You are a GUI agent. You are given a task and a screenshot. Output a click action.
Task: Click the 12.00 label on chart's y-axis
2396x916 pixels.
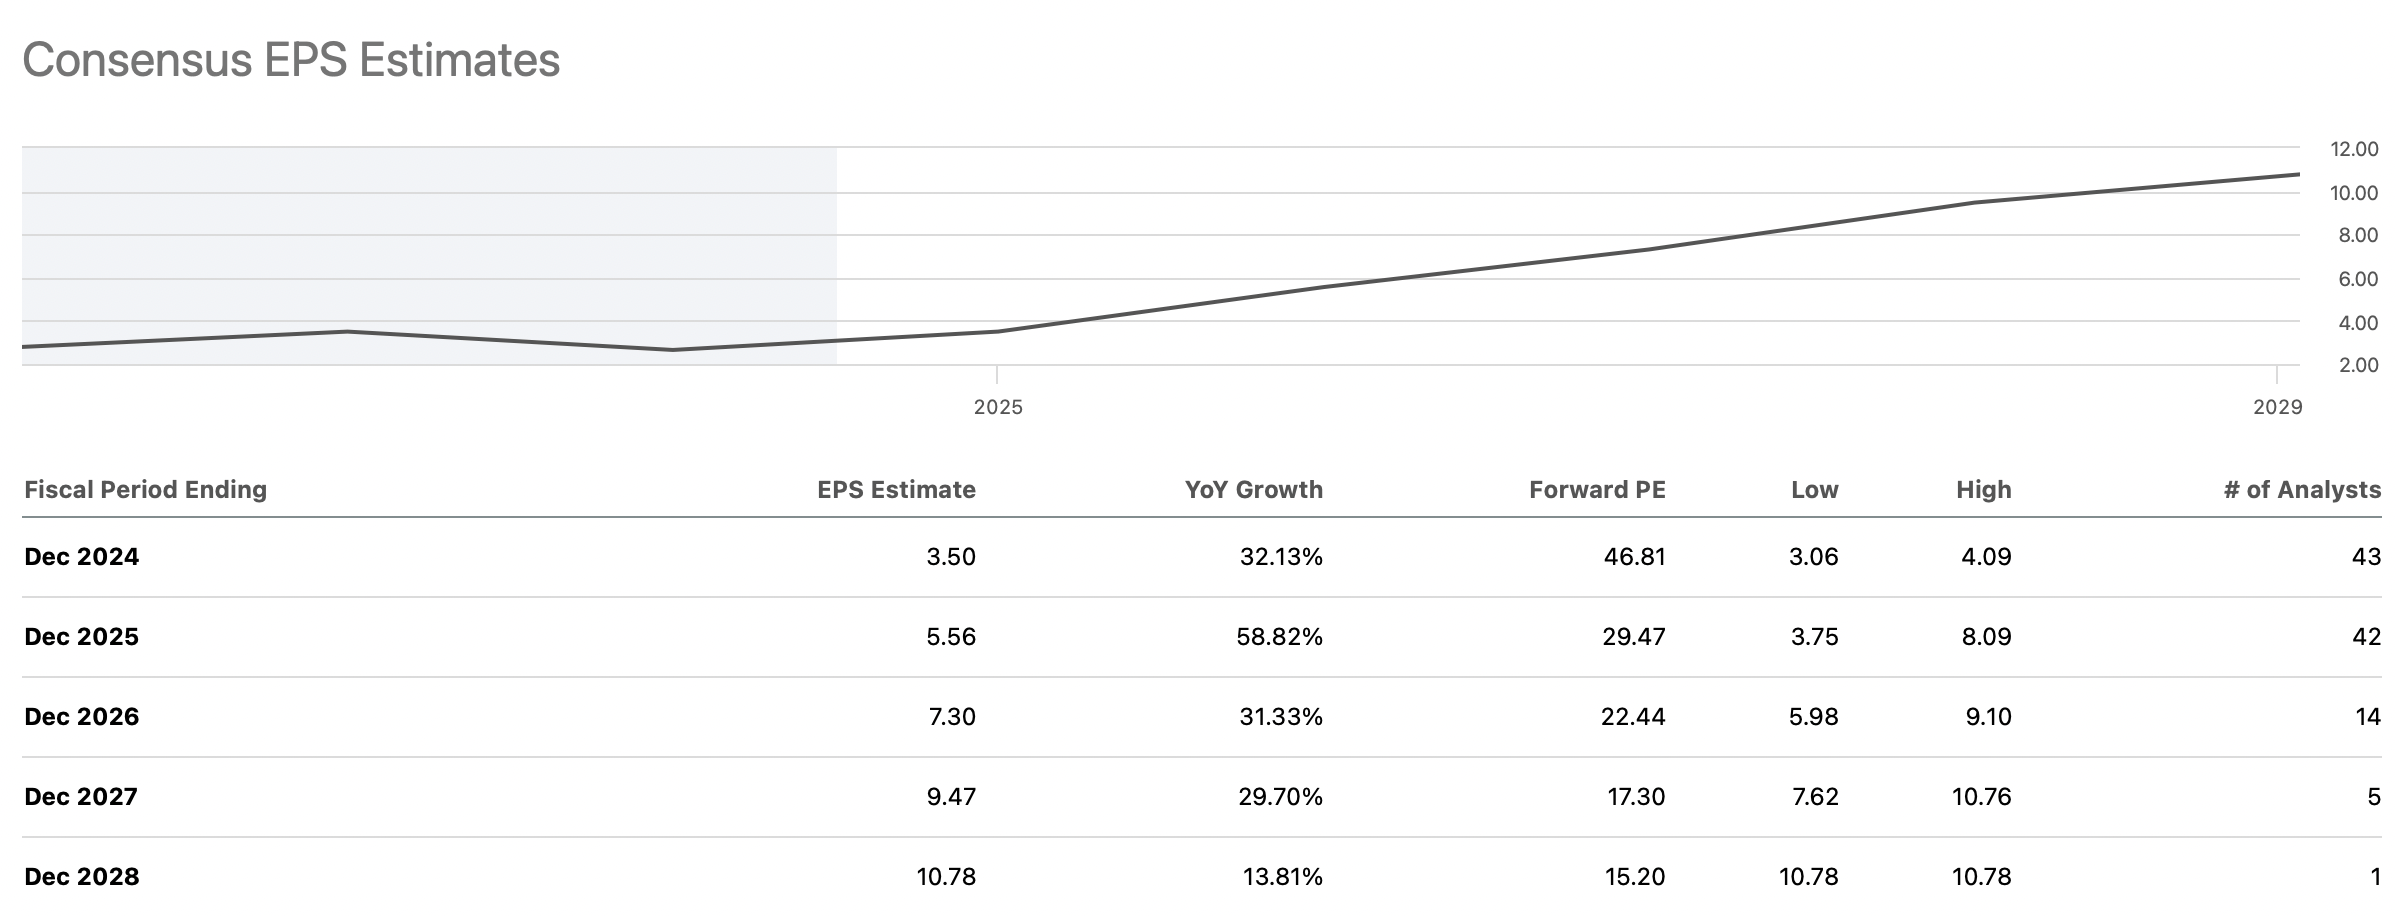(x=2354, y=149)
